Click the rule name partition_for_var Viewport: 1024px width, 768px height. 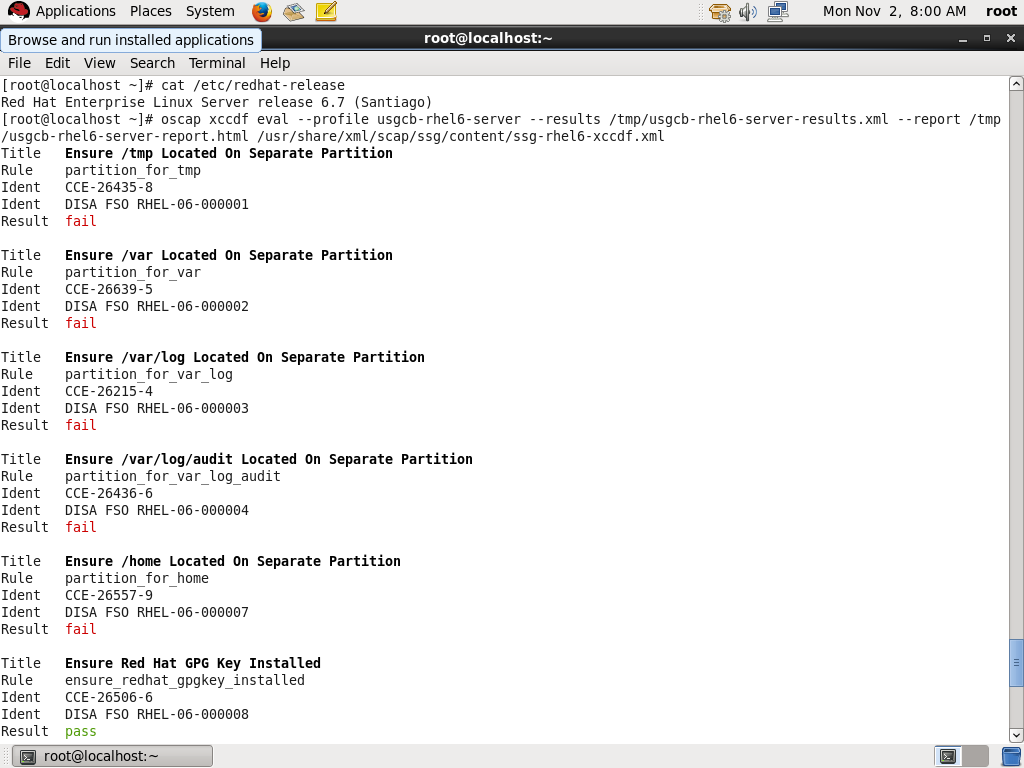click(x=133, y=272)
